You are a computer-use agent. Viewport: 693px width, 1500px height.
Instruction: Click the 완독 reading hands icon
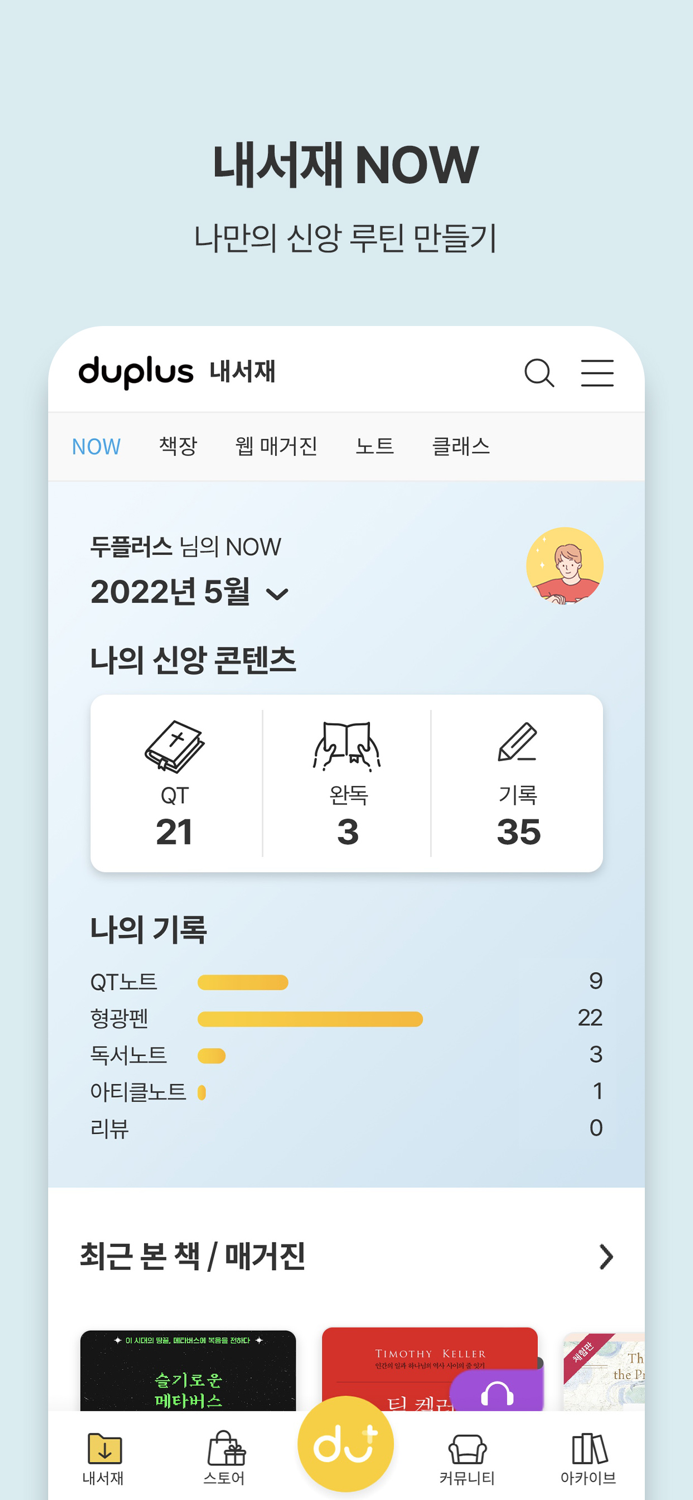click(x=347, y=744)
